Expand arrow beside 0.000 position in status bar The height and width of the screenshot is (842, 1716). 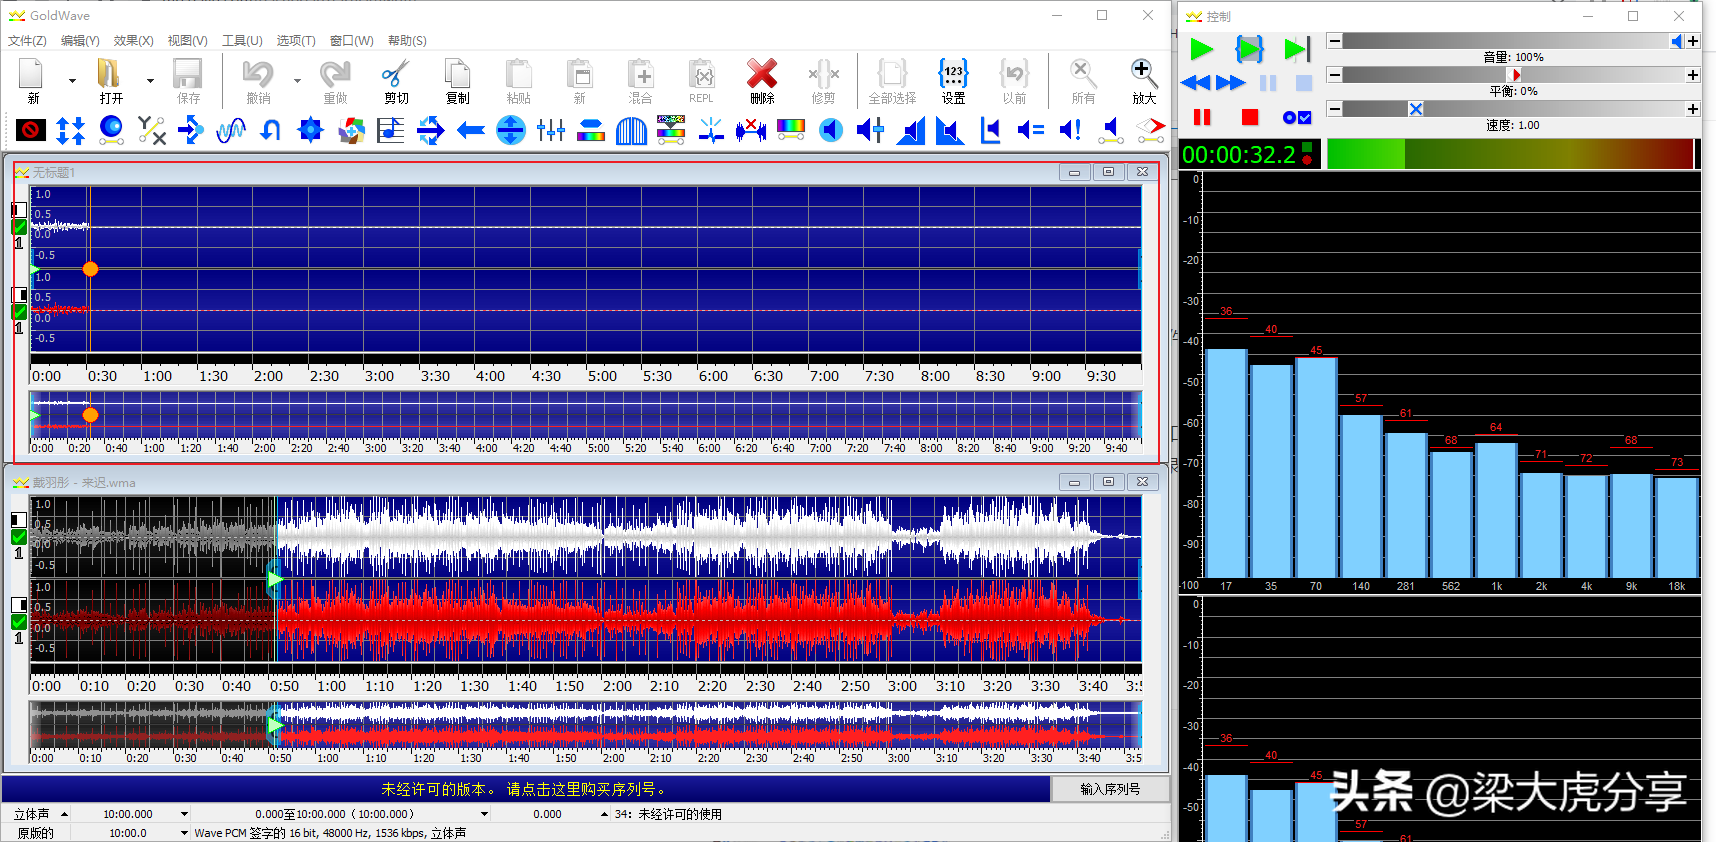pyautogui.click(x=604, y=814)
